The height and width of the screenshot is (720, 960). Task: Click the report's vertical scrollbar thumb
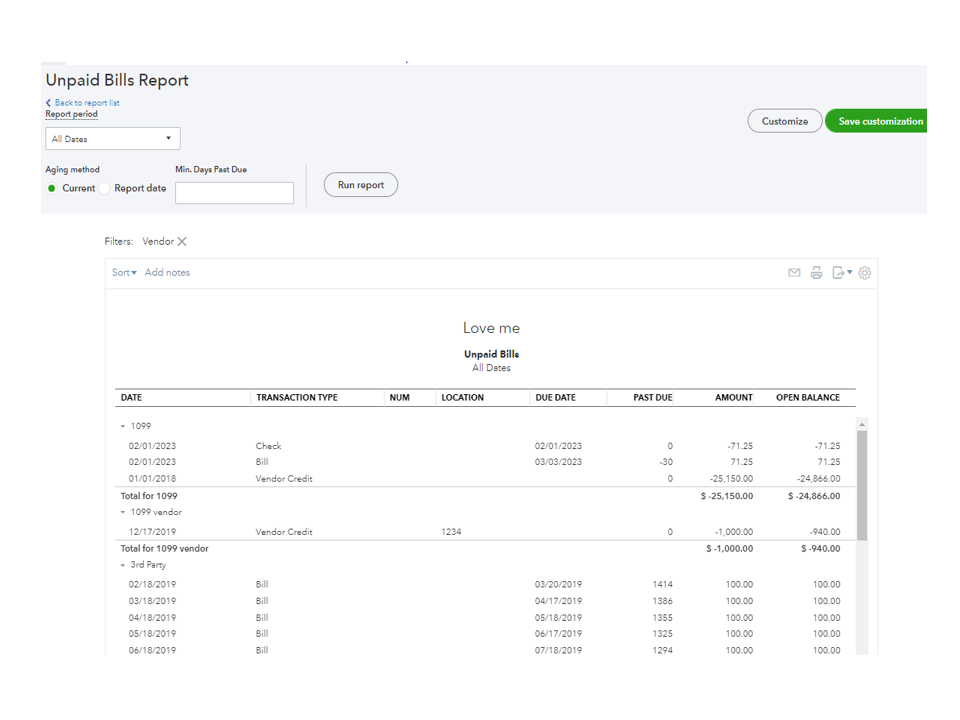click(862, 485)
